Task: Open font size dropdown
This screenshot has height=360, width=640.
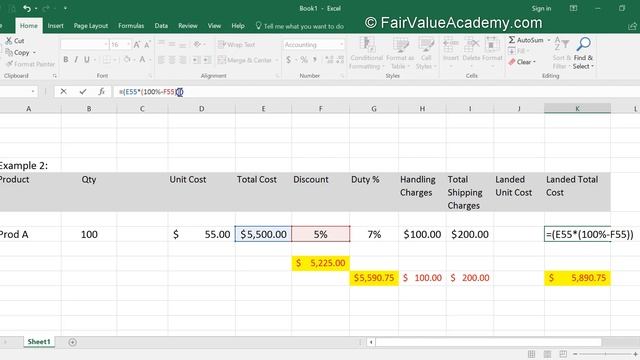Action: click(x=129, y=44)
